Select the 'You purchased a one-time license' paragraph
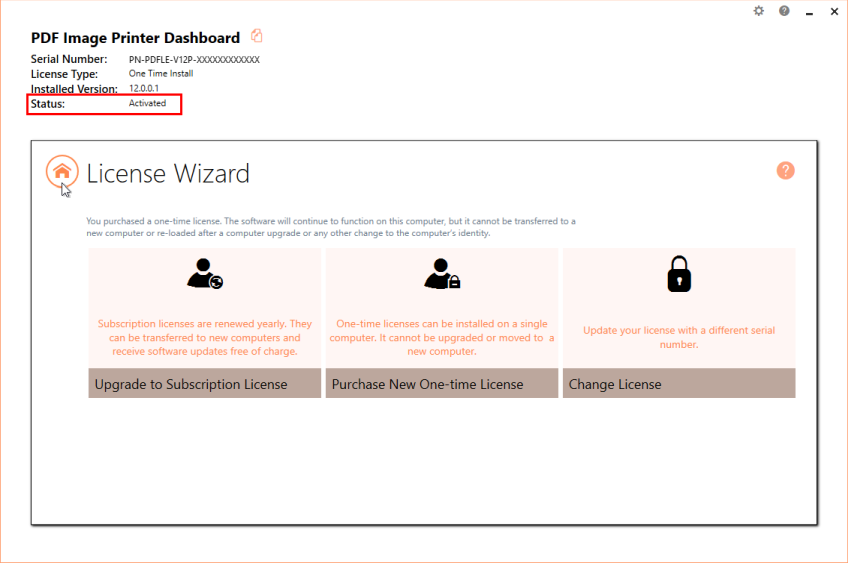This screenshot has width=848, height=563. [x=331, y=227]
